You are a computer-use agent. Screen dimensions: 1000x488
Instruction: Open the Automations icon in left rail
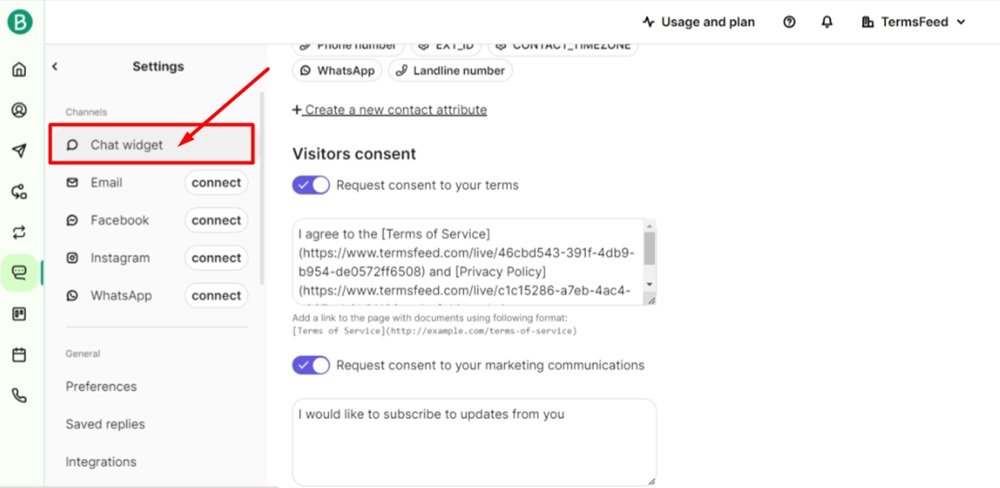pyautogui.click(x=20, y=191)
